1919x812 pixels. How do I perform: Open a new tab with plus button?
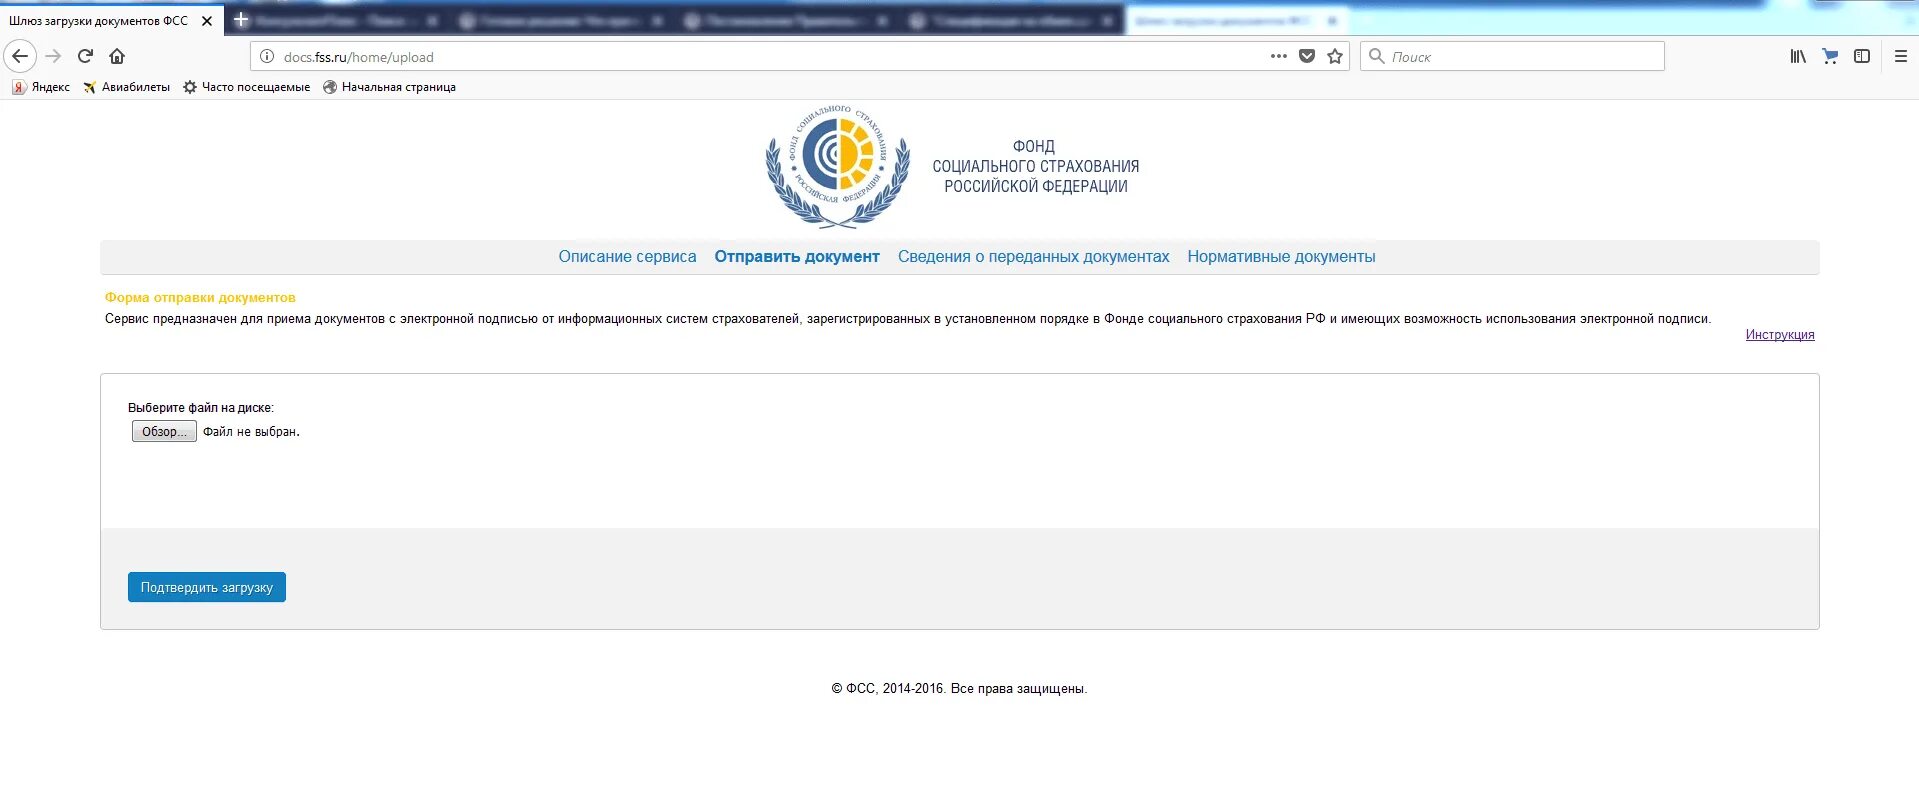[241, 20]
